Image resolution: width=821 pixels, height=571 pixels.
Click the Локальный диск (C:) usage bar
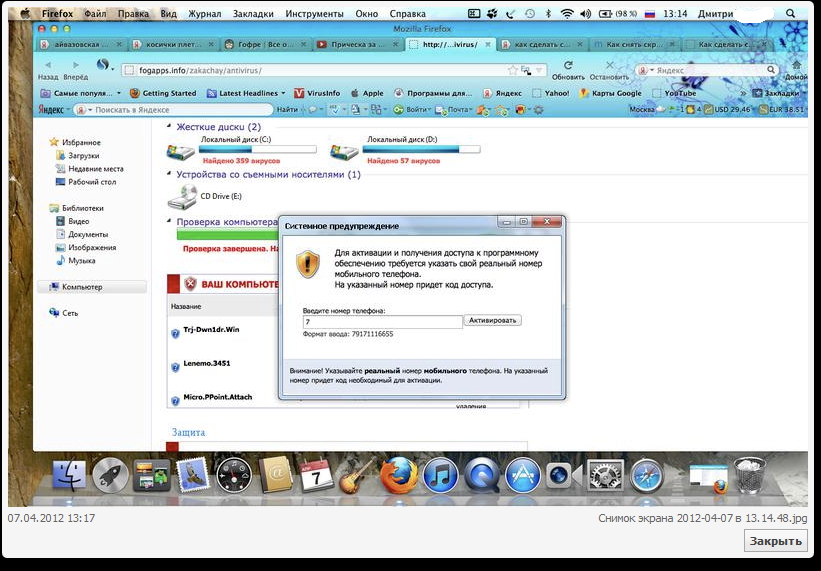click(x=258, y=150)
